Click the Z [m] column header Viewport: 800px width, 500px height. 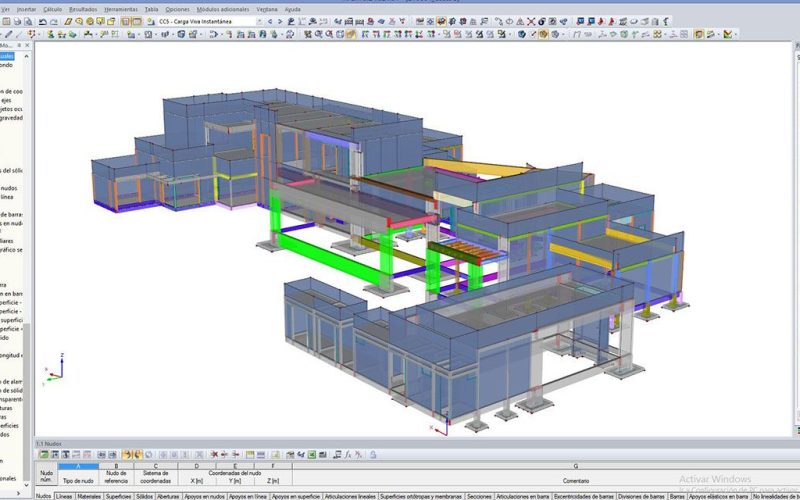273,481
